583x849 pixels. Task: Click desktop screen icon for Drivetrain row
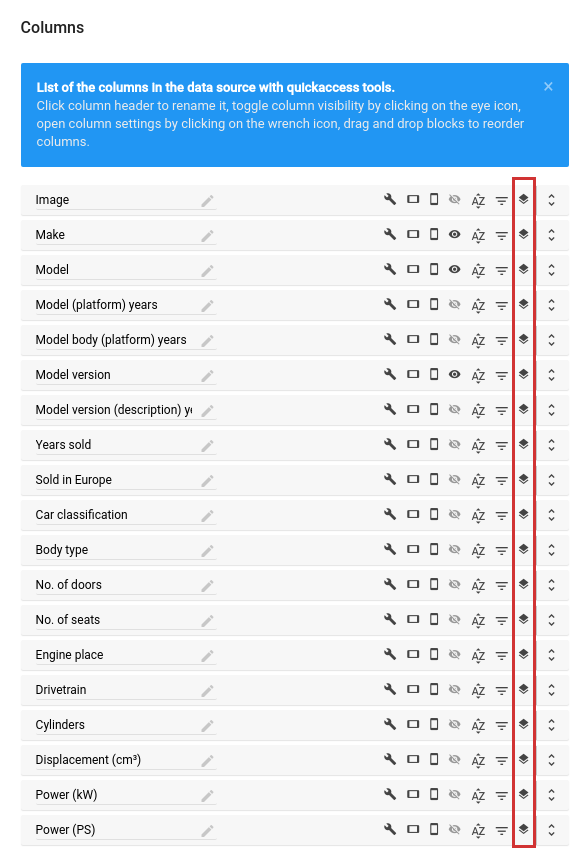(x=413, y=689)
